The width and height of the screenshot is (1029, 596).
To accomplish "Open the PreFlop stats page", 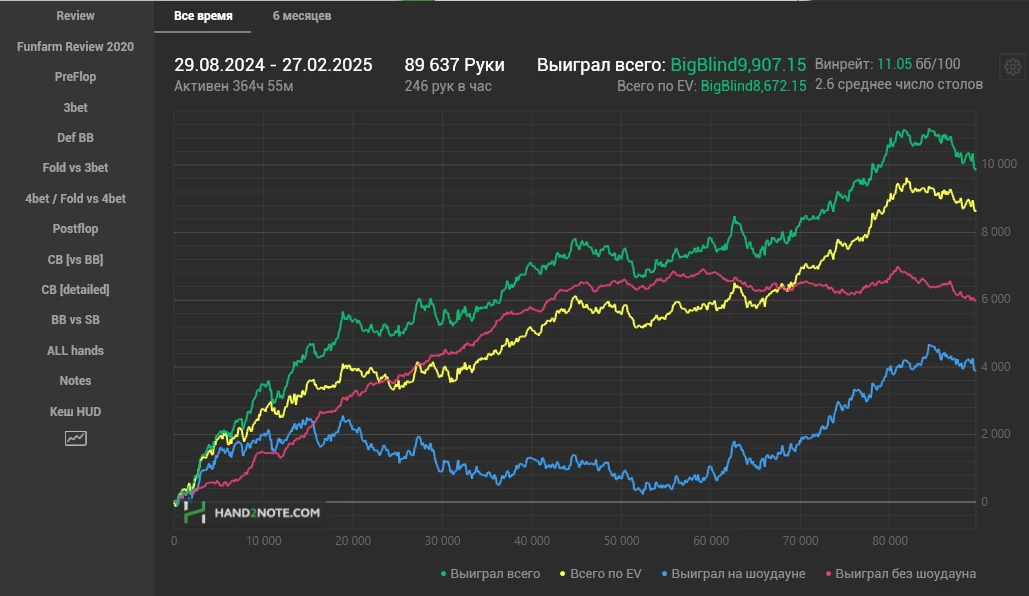I will point(76,77).
